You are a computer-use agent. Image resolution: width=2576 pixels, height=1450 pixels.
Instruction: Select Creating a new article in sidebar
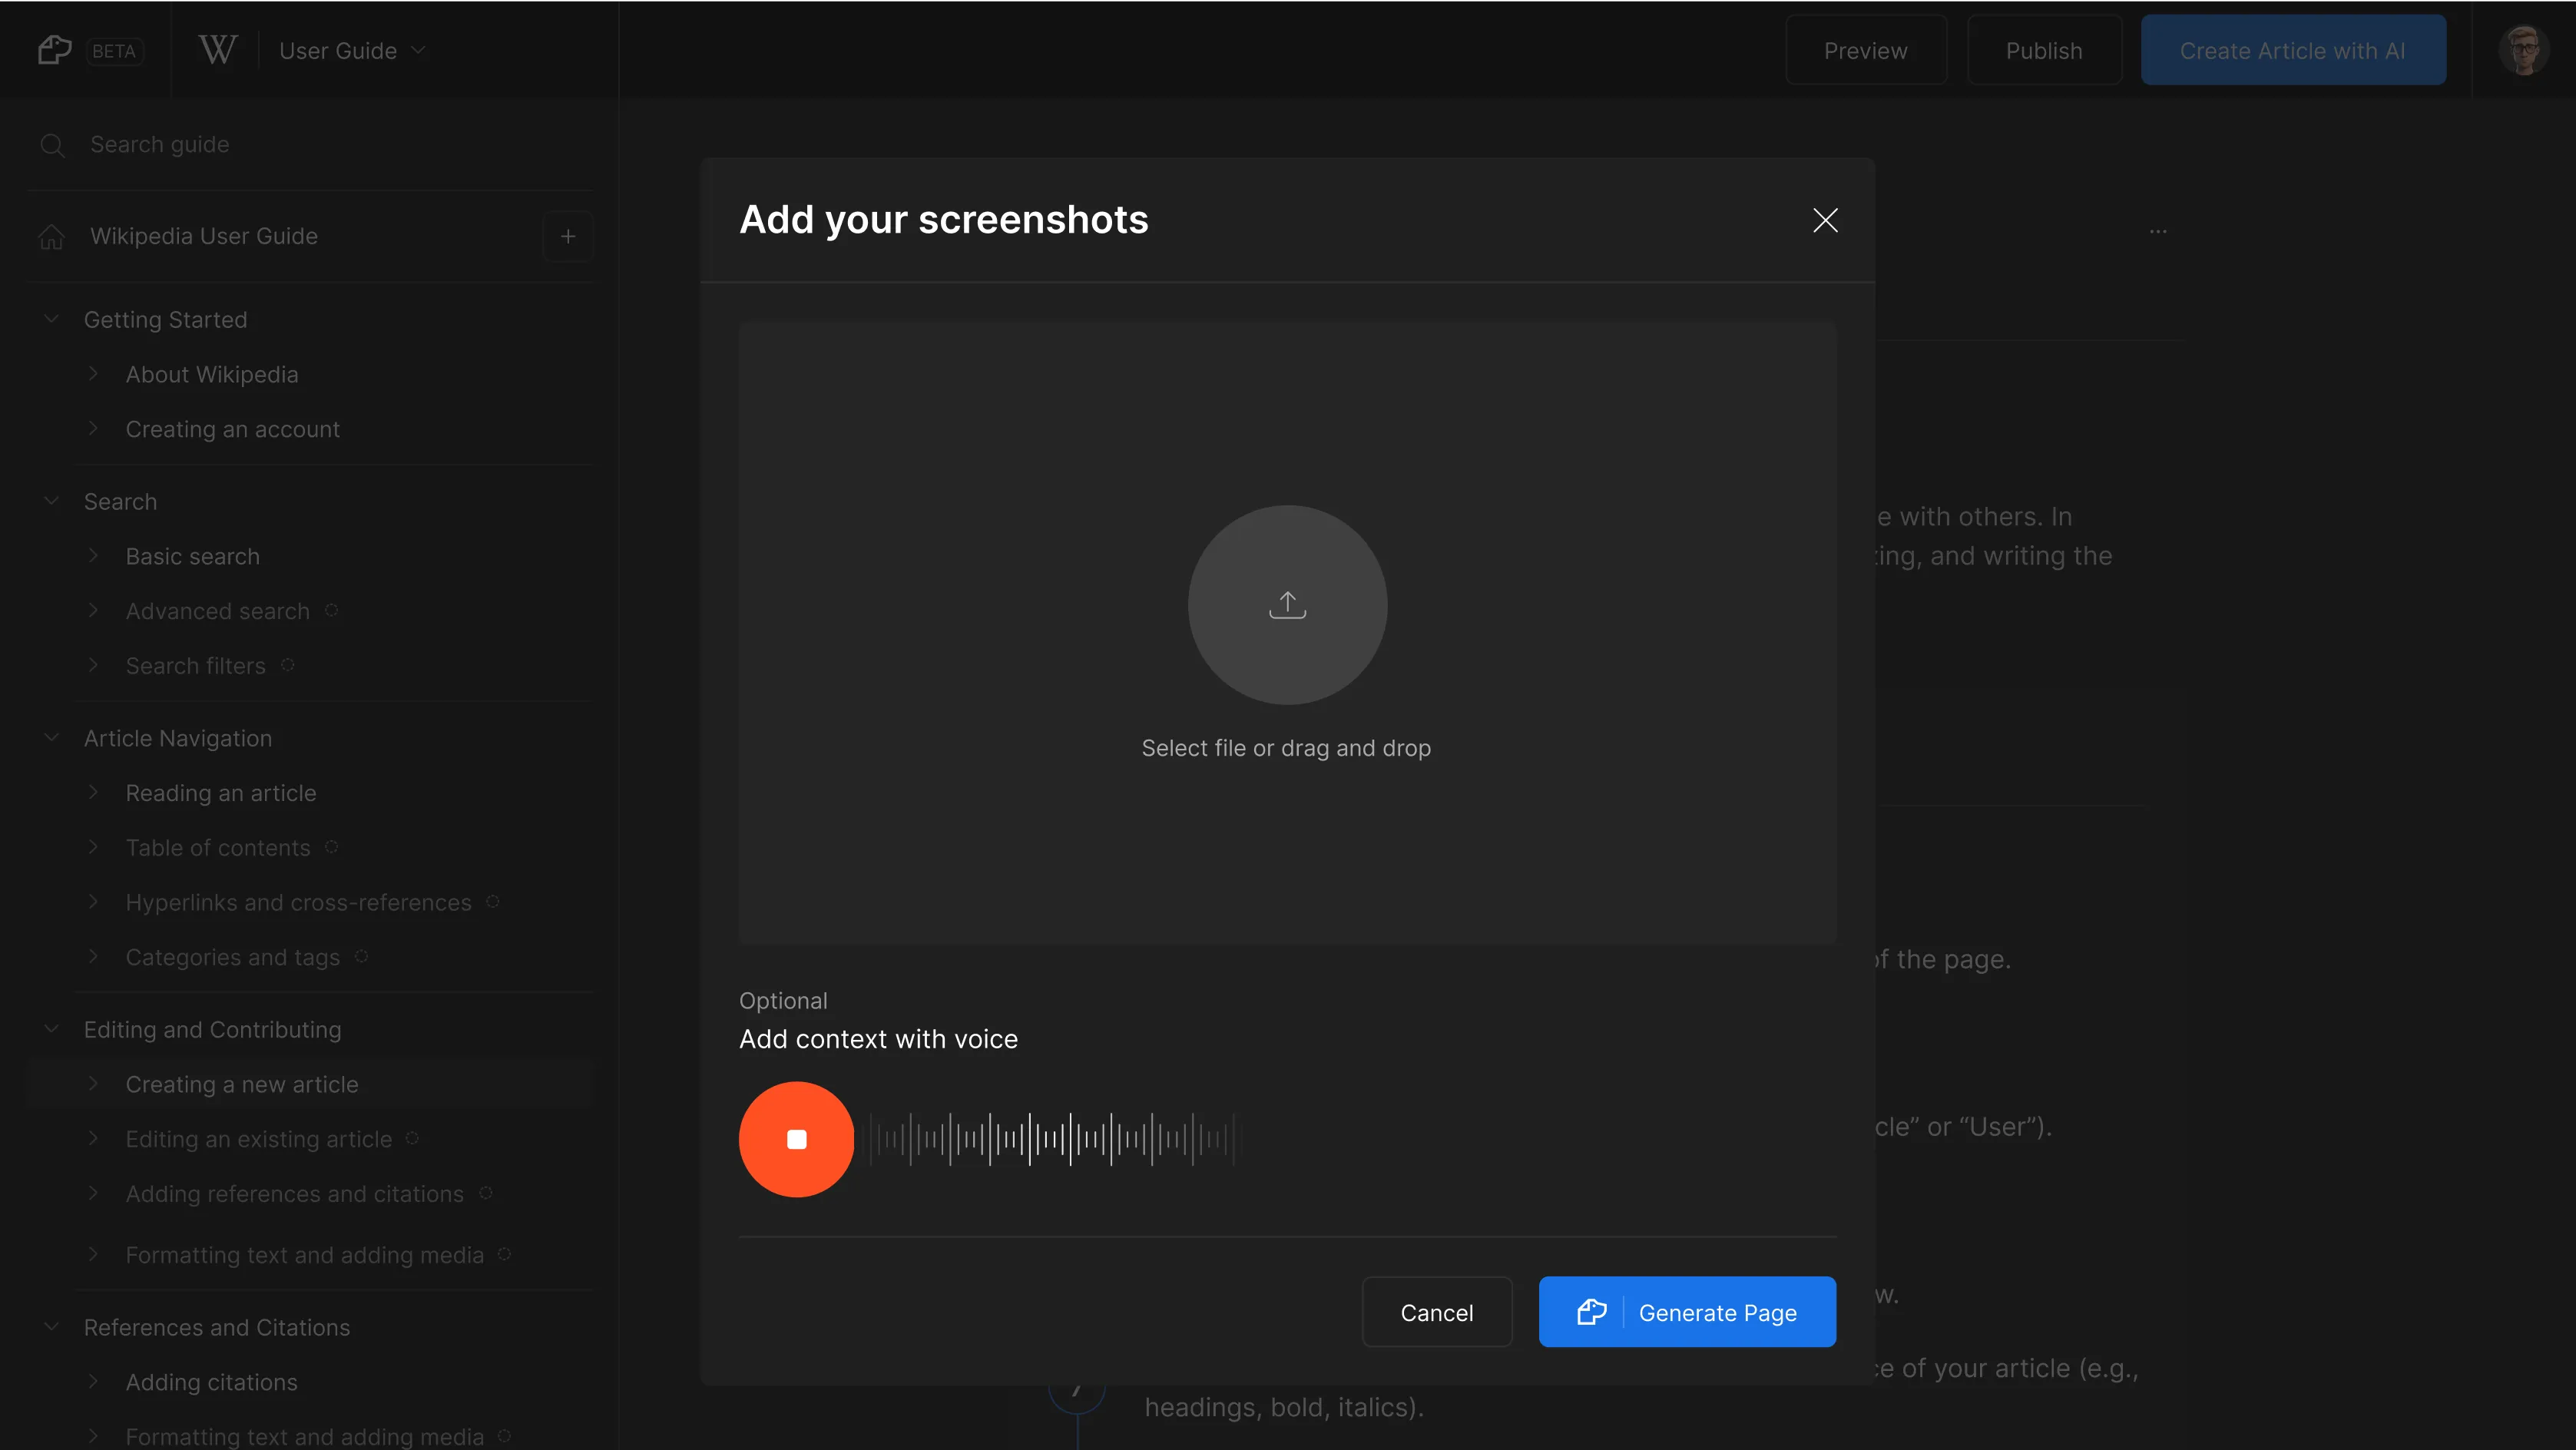pos(241,1083)
